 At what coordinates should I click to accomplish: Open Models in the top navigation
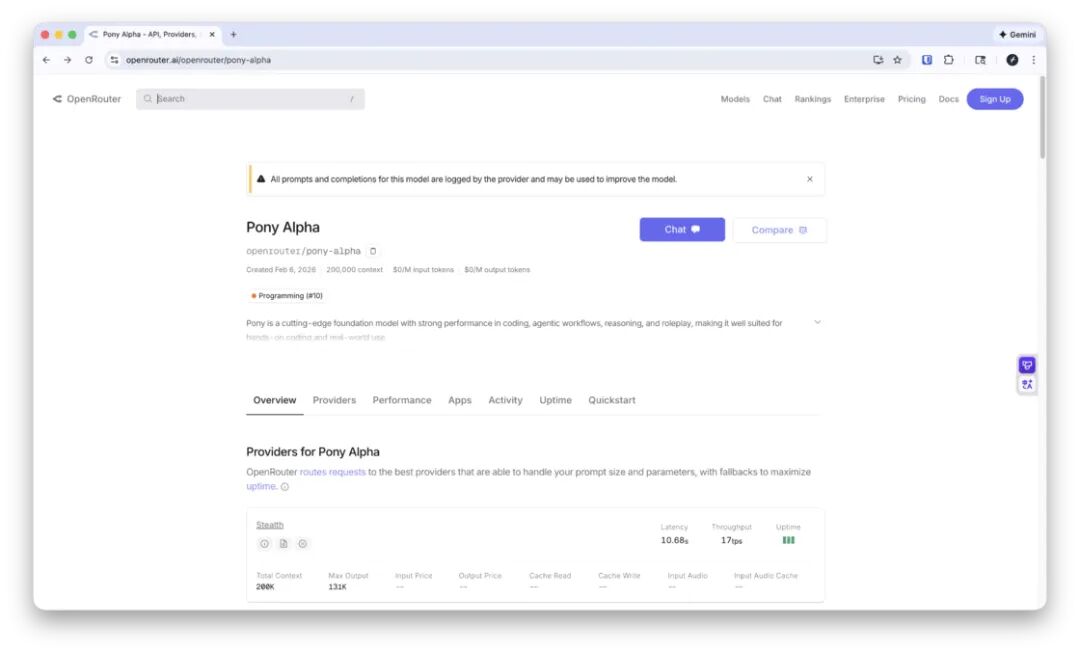click(735, 99)
